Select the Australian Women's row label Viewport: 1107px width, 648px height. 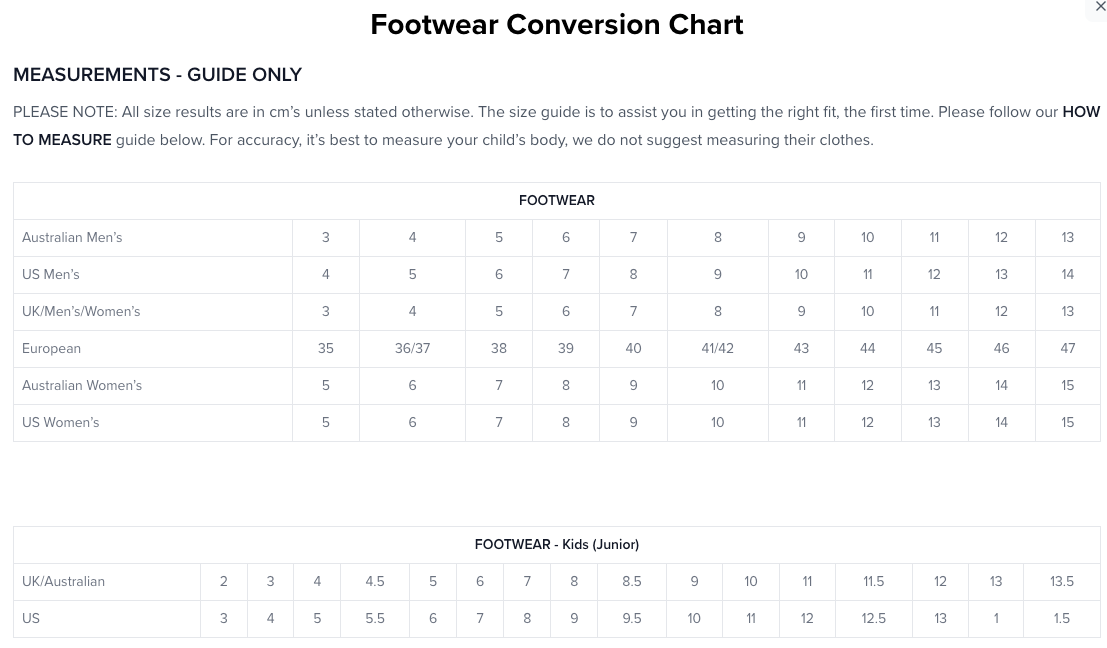click(x=82, y=386)
